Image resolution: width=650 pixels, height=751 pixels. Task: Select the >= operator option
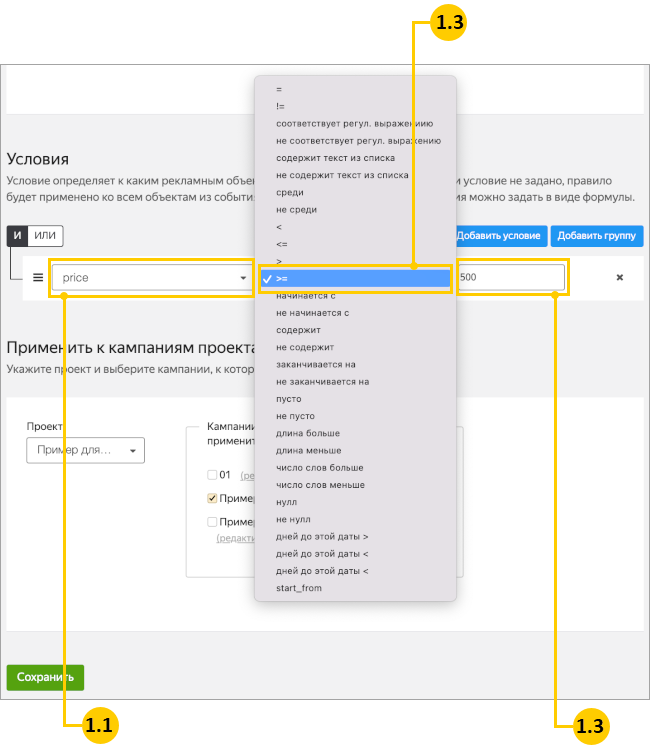pyautogui.click(x=355, y=279)
